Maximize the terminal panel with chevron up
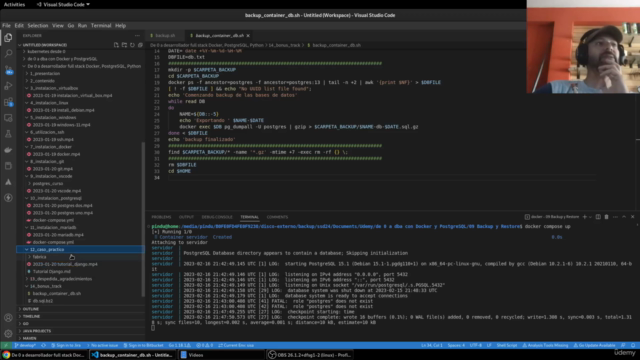The image size is (640, 360). [x=624, y=217]
